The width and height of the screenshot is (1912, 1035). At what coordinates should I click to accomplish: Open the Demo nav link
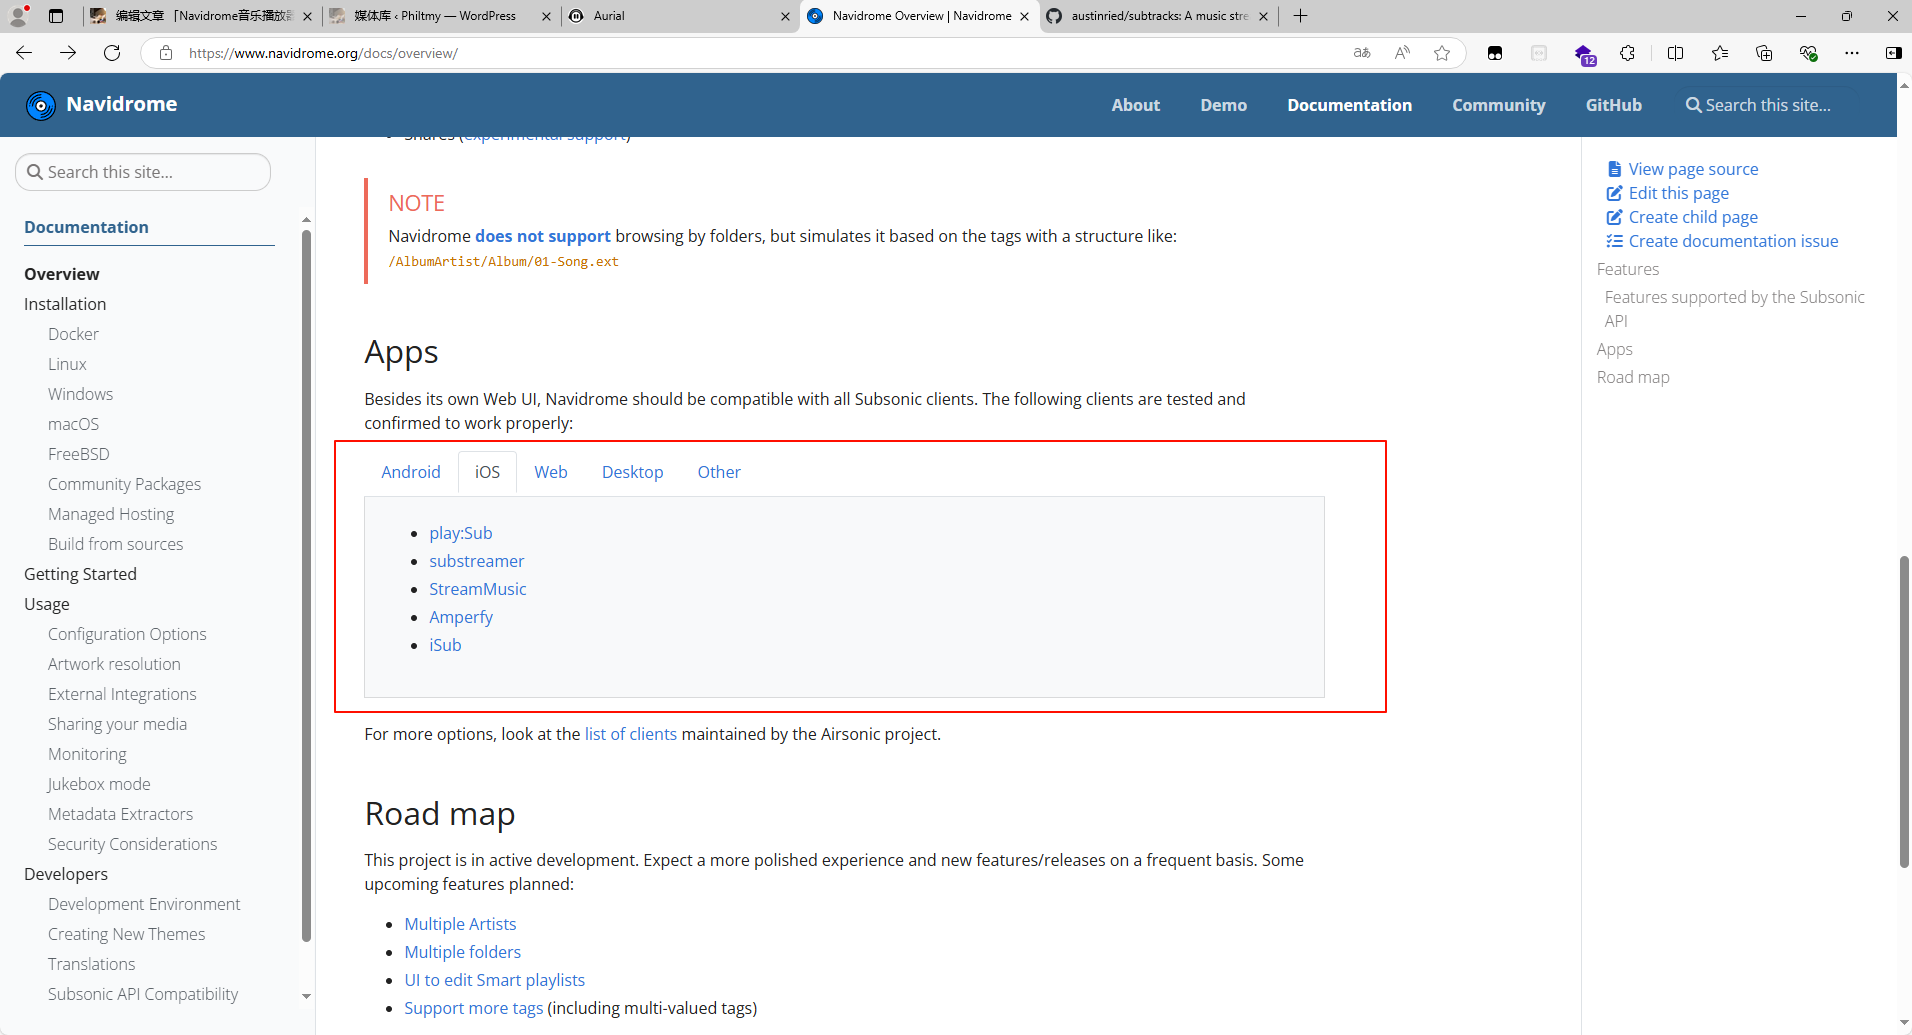click(x=1224, y=105)
